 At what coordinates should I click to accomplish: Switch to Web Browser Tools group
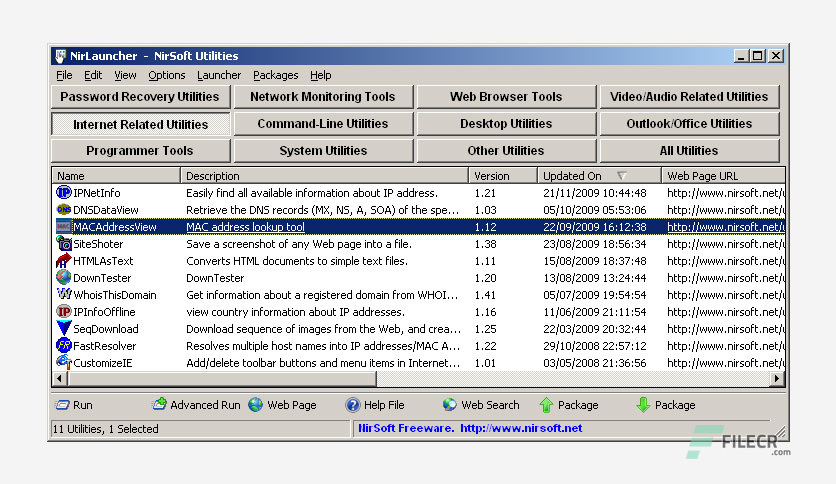(x=507, y=96)
